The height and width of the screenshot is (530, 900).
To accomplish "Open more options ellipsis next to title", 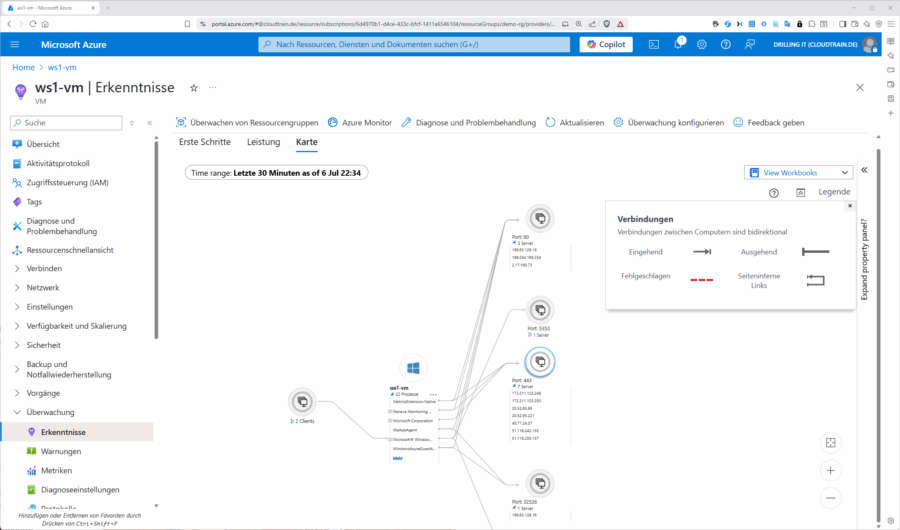I will (213, 88).
